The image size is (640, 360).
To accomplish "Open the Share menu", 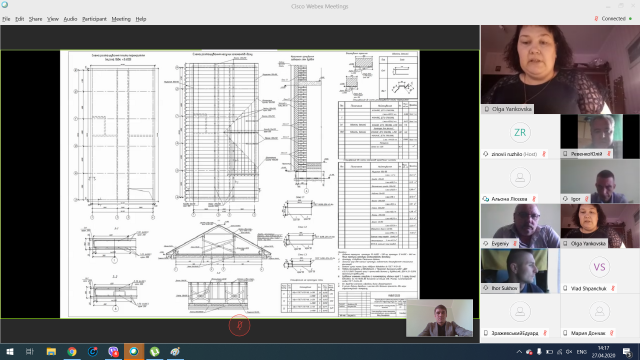I will tap(36, 19).
